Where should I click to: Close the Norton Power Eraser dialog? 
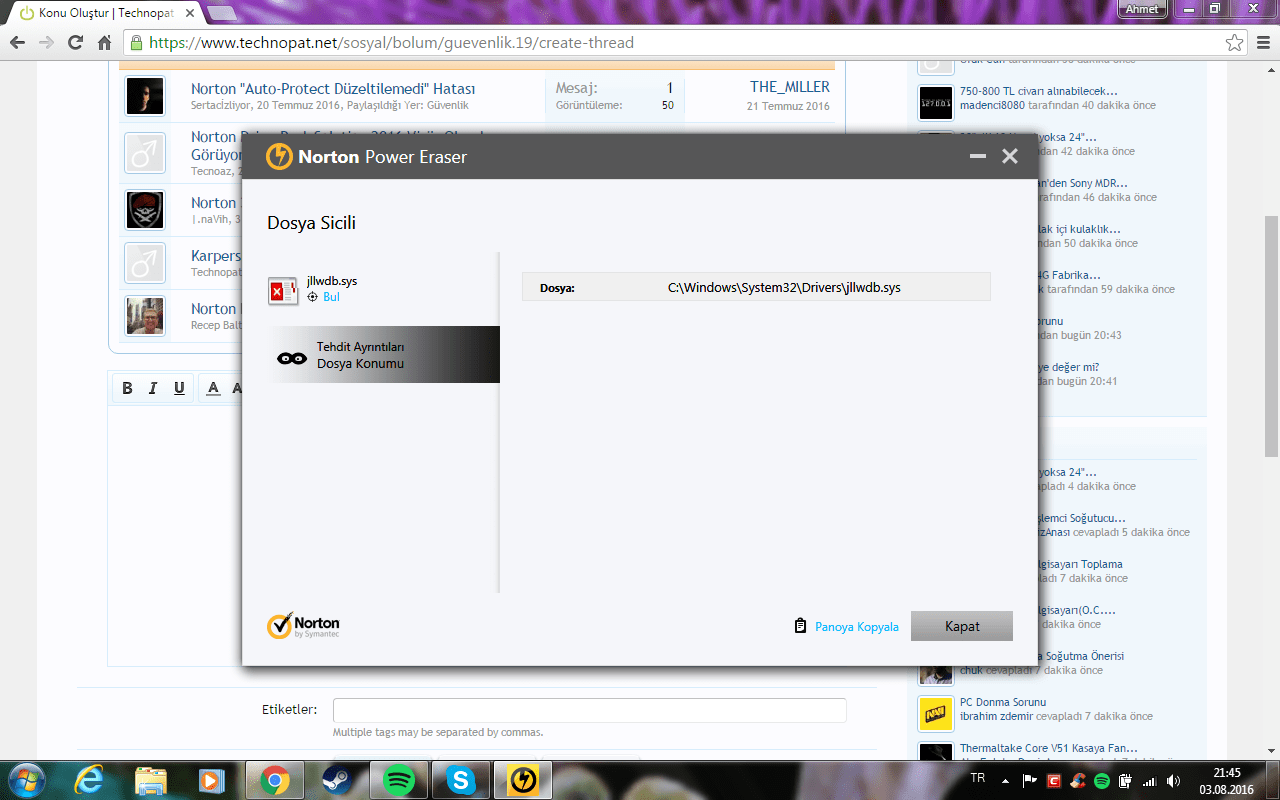pyautogui.click(x=1010, y=156)
